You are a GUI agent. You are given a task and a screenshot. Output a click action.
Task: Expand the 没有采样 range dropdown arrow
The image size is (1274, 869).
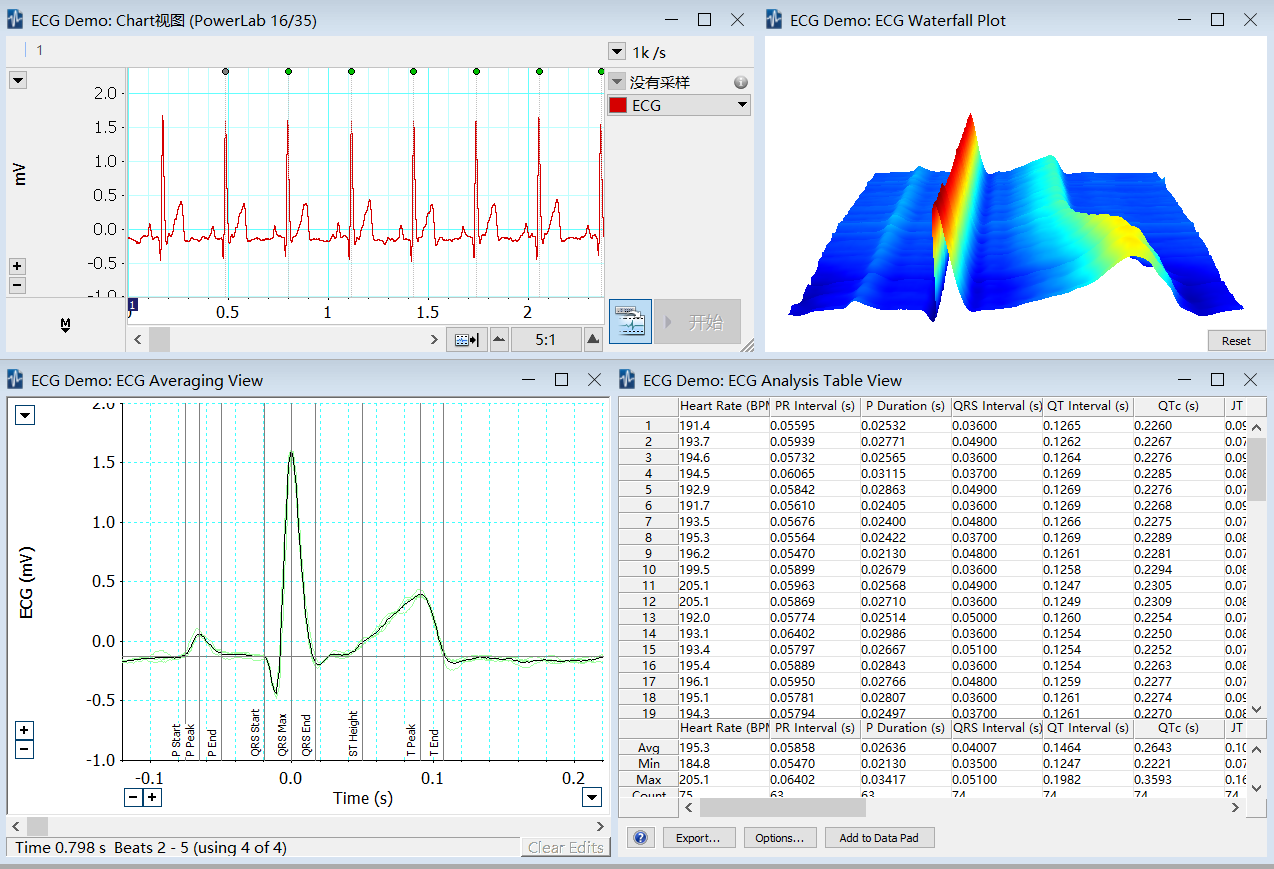tap(617, 82)
